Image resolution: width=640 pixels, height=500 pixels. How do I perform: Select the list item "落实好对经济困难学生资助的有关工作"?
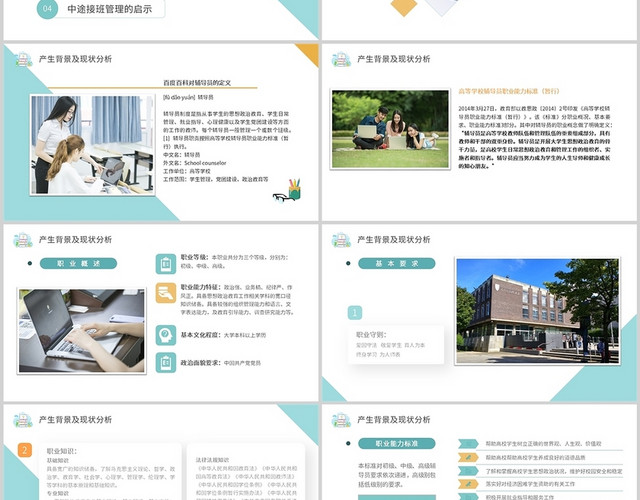(x=530, y=484)
